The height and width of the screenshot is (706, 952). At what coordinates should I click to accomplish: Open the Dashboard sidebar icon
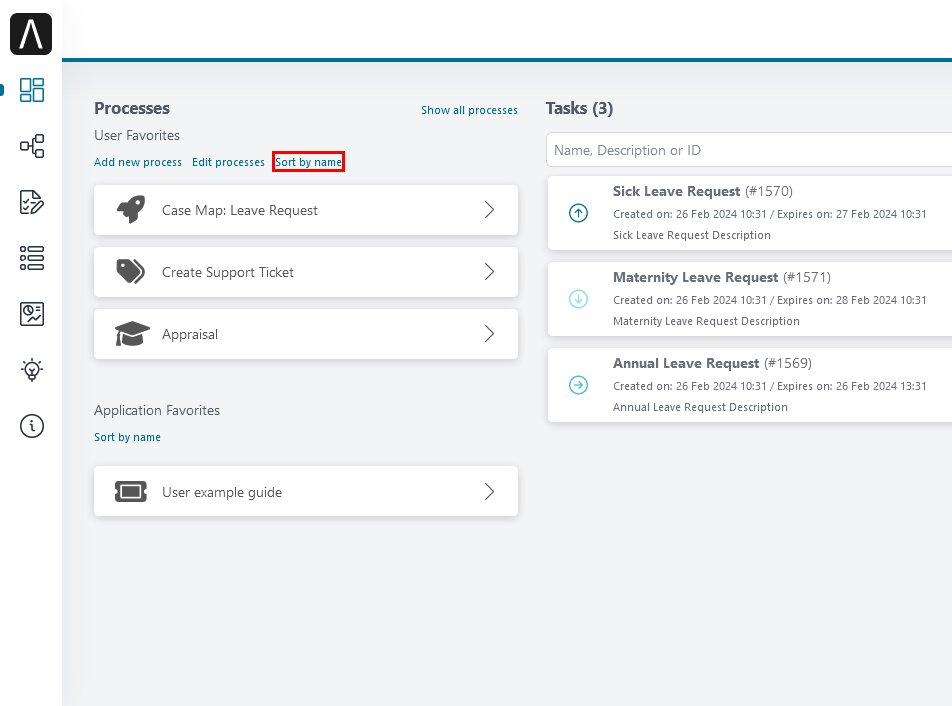click(32, 90)
